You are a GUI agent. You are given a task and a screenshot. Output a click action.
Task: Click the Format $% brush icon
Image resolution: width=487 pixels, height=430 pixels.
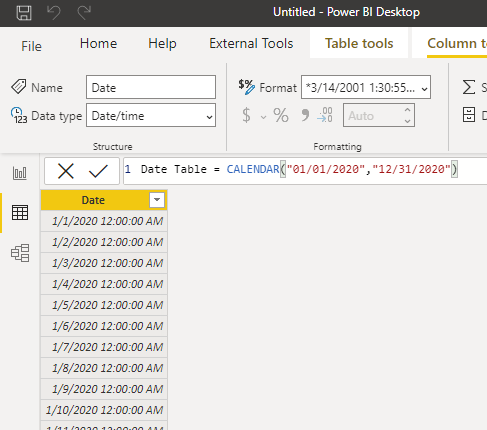click(246, 87)
